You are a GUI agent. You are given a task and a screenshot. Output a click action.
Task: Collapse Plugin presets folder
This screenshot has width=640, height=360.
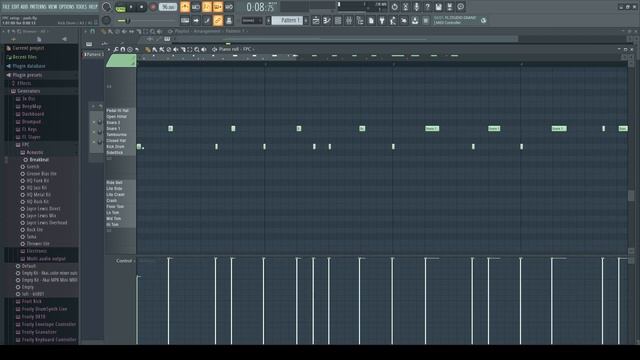(x=27, y=75)
